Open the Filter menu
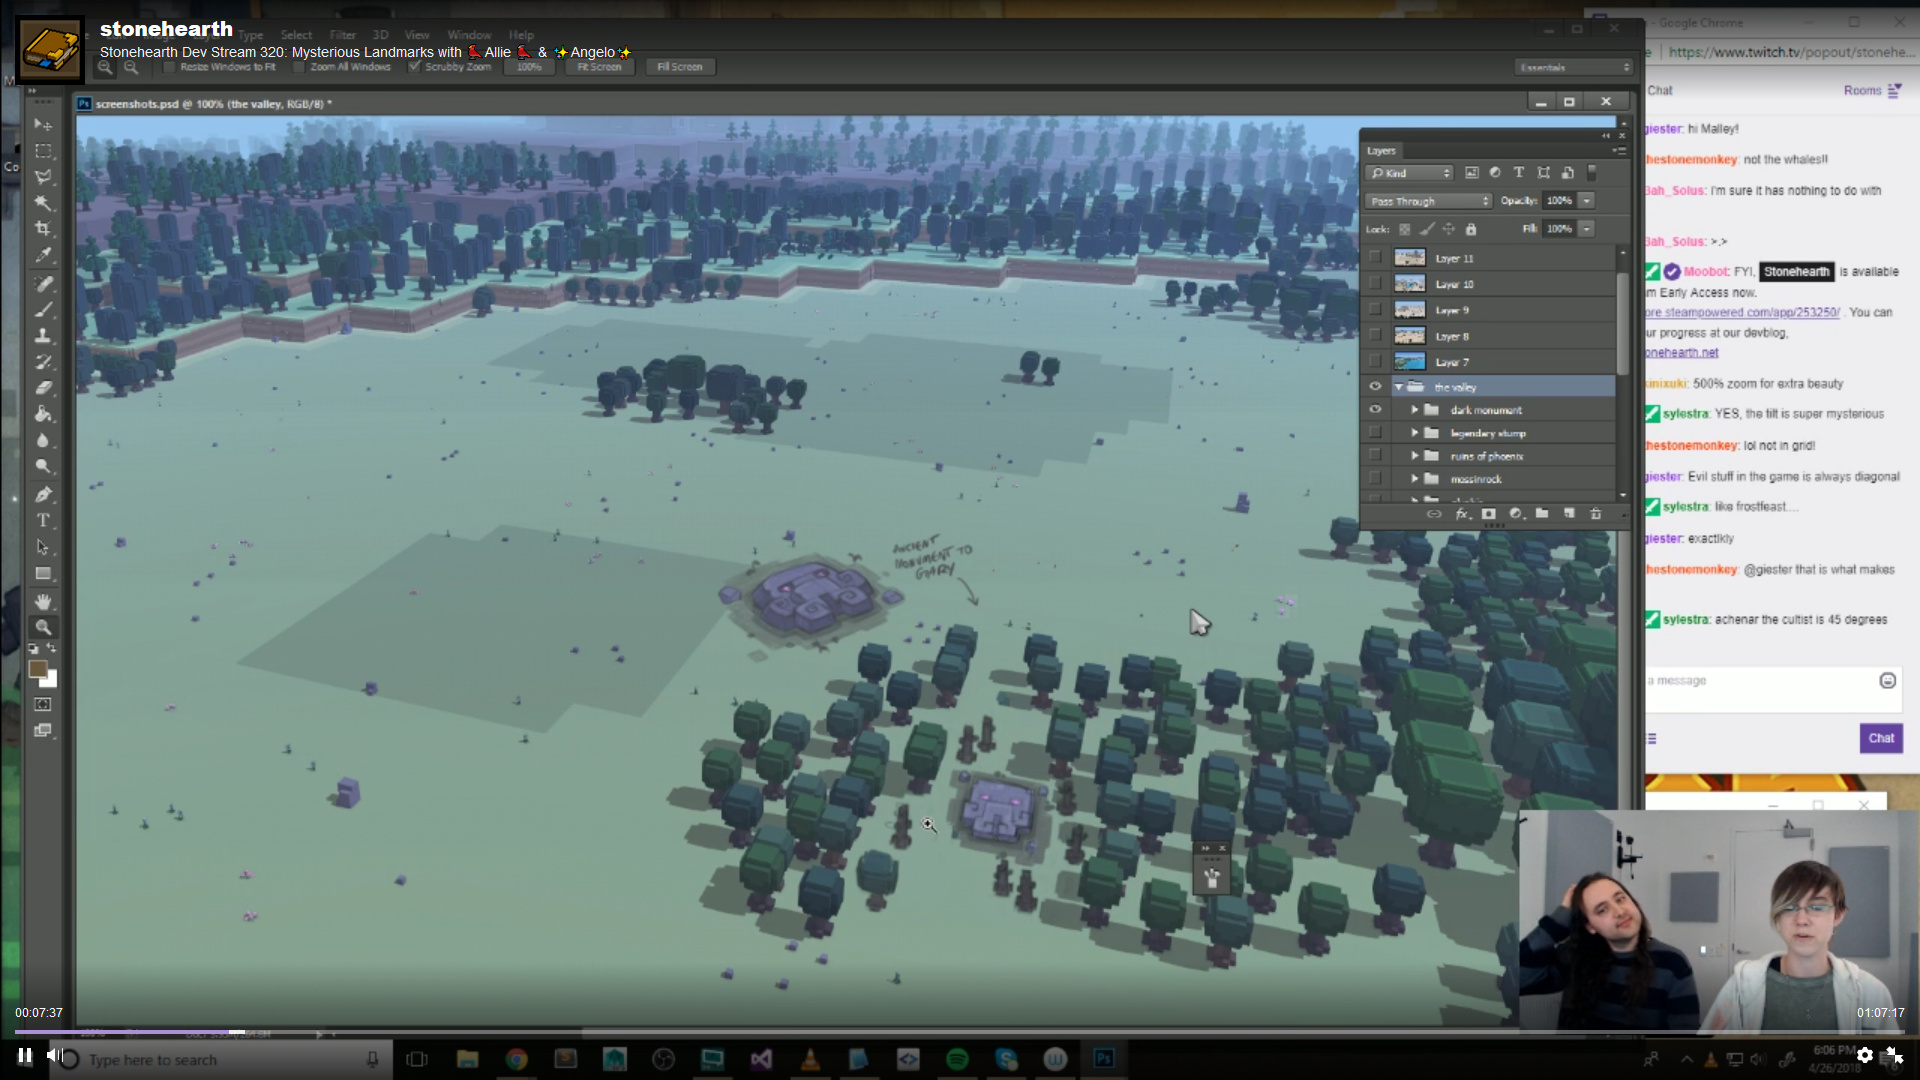This screenshot has width=1920, height=1080. 342,35
